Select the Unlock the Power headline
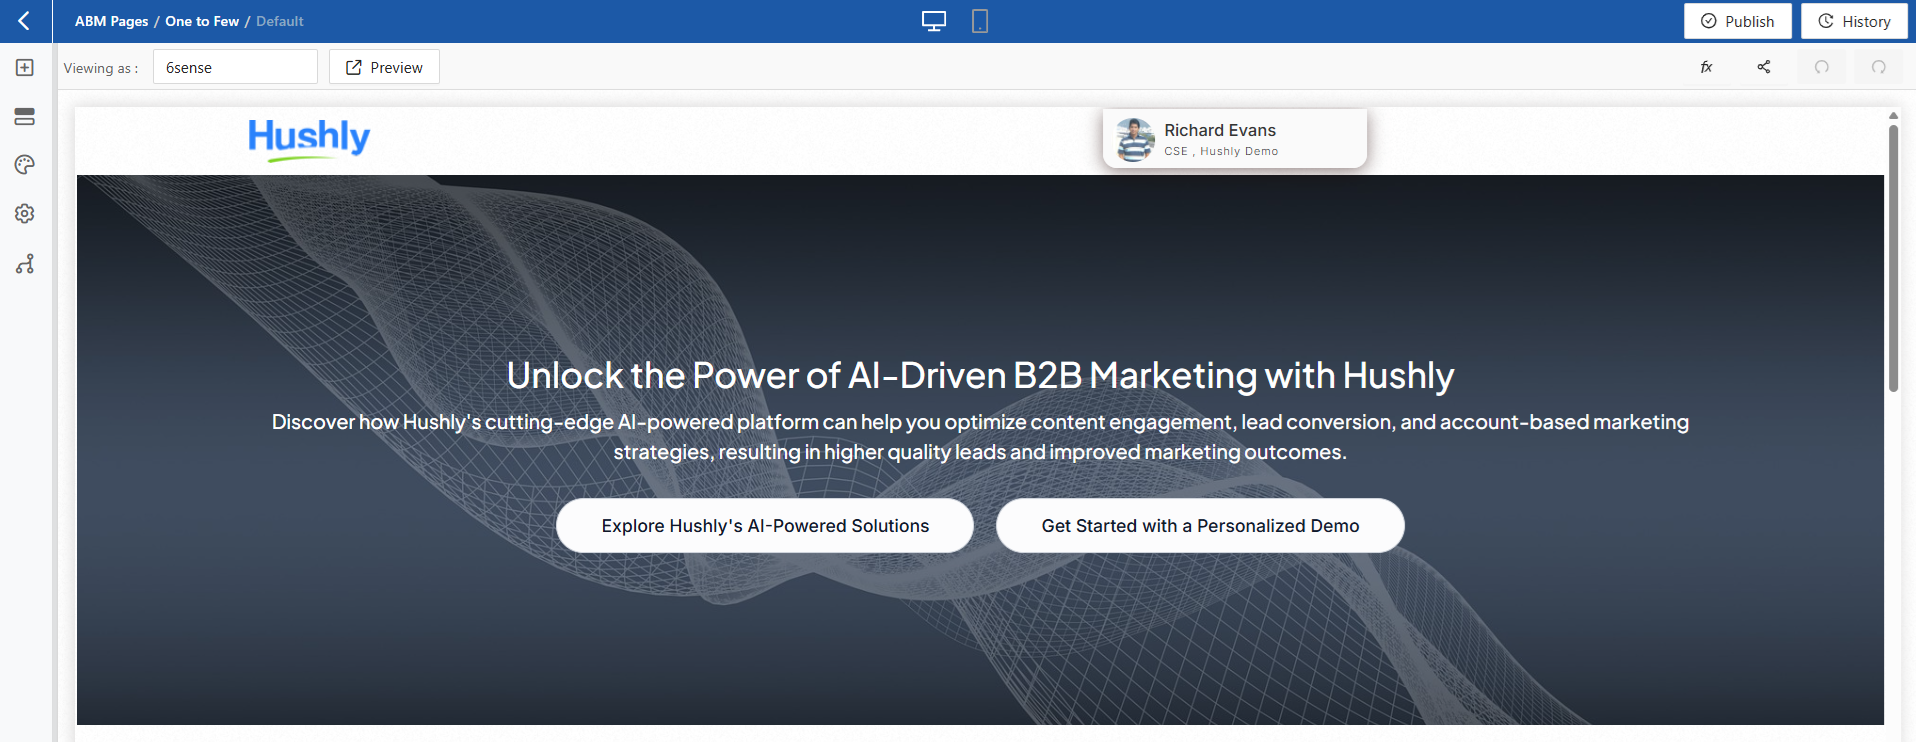Viewport: 1916px width, 742px height. tap(980, 376)
